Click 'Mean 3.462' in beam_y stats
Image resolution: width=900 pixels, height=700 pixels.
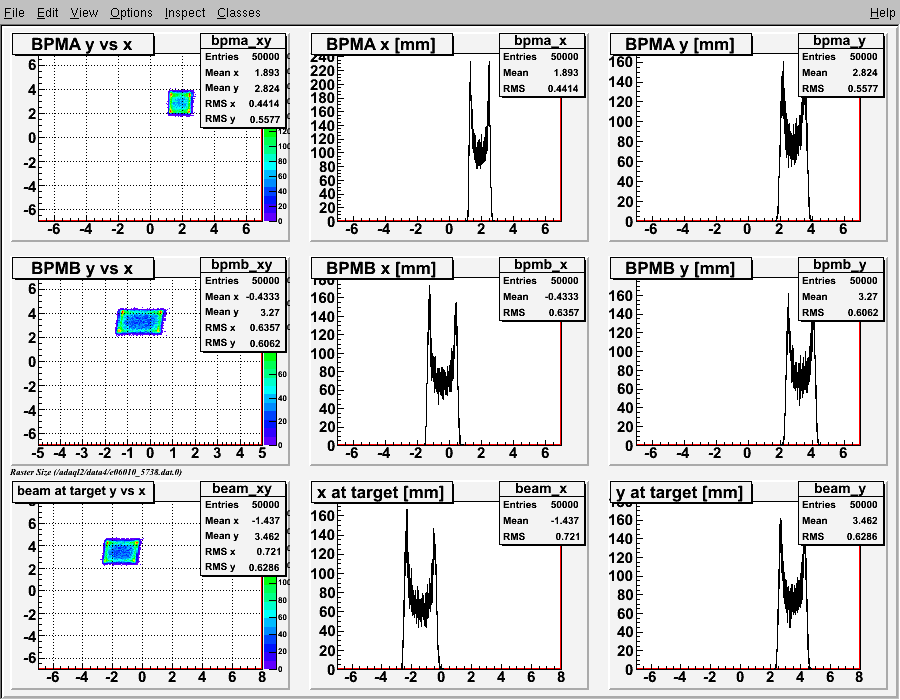[x=840, y=520]
